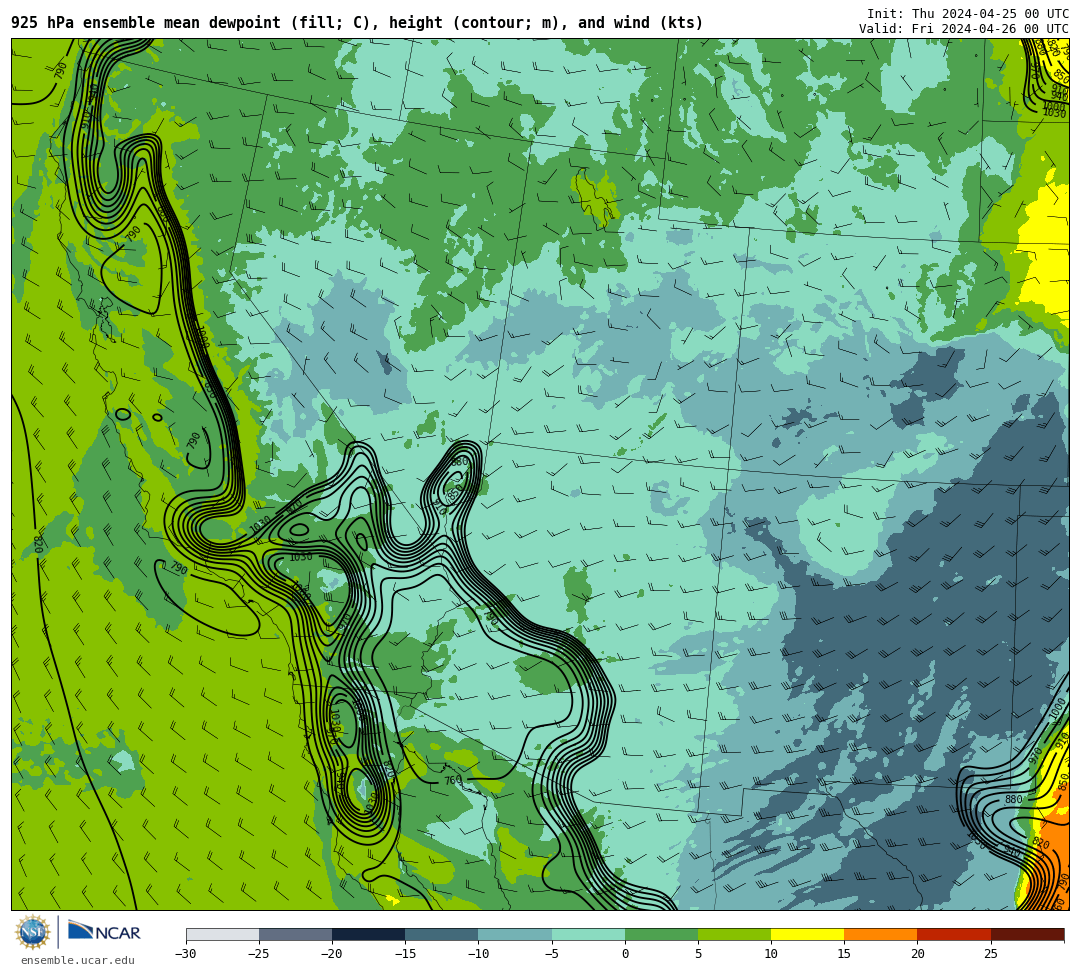Screen dimensions: 1080x973
Task: Click the colorbar tick label '−15'
Action: point(405,954)
